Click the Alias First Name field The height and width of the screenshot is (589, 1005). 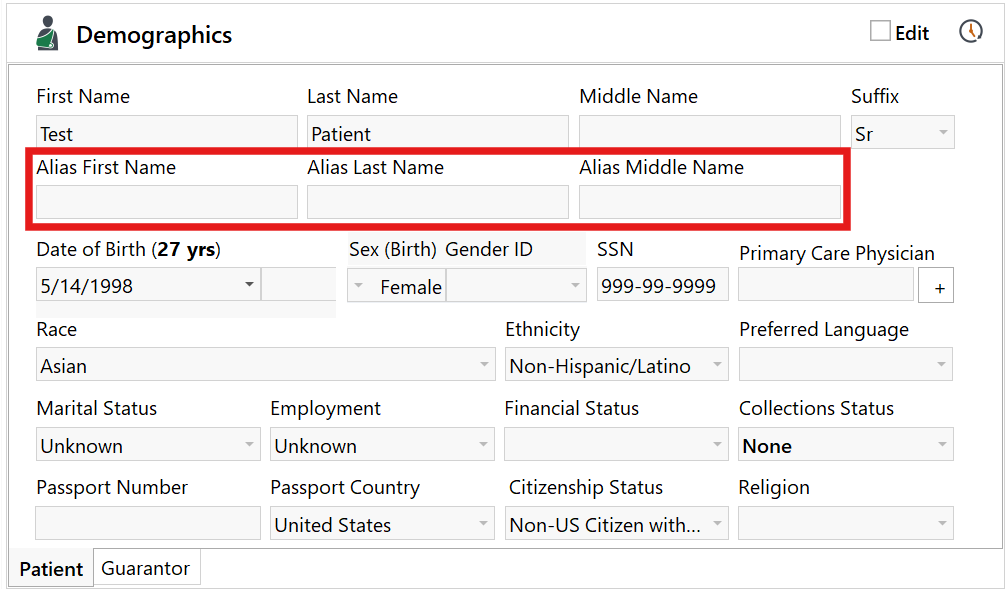[x=166, y=203]
